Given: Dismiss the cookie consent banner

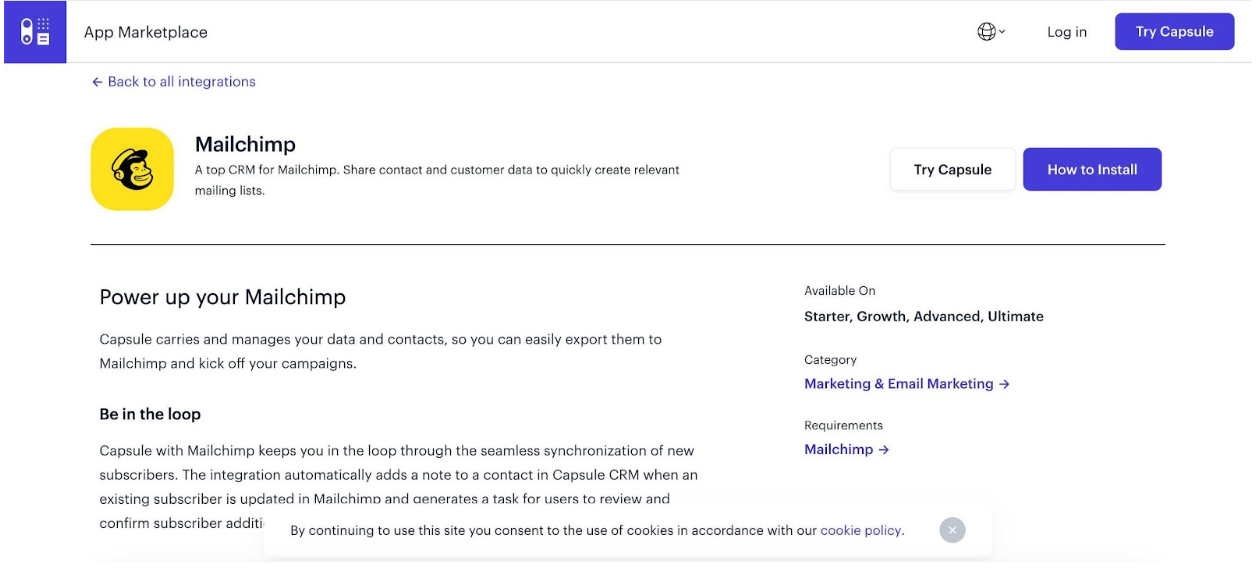Looking at the screenshot, I should click(952, 530).
